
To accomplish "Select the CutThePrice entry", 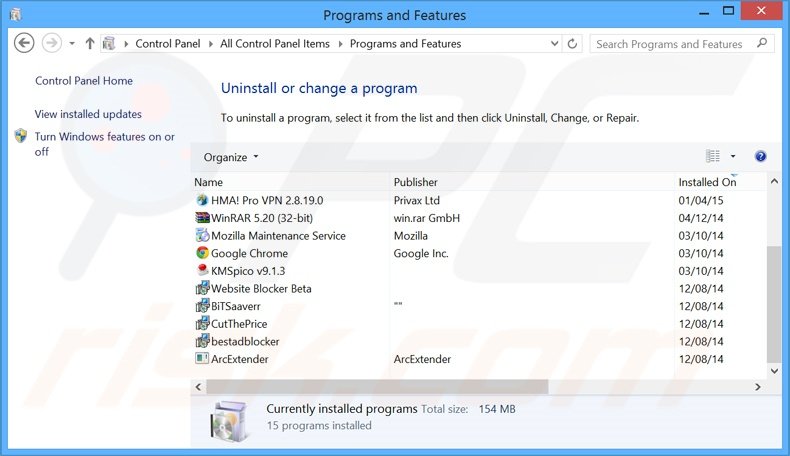I will (x=239, y=323).
